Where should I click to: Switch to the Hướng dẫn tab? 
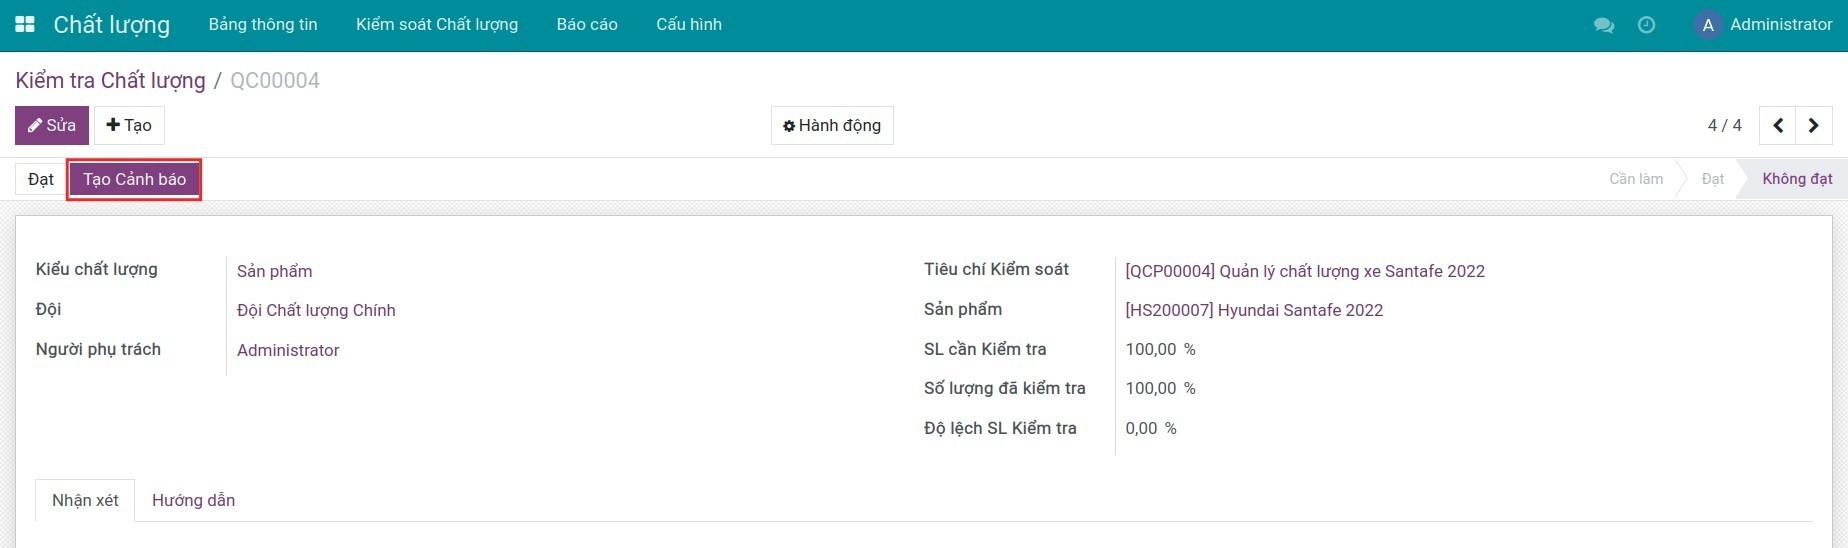coord(193,500)
